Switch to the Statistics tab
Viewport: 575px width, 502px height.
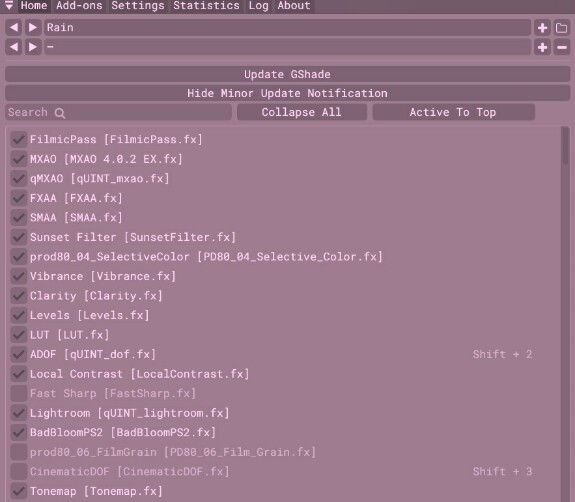pos(206,6)
